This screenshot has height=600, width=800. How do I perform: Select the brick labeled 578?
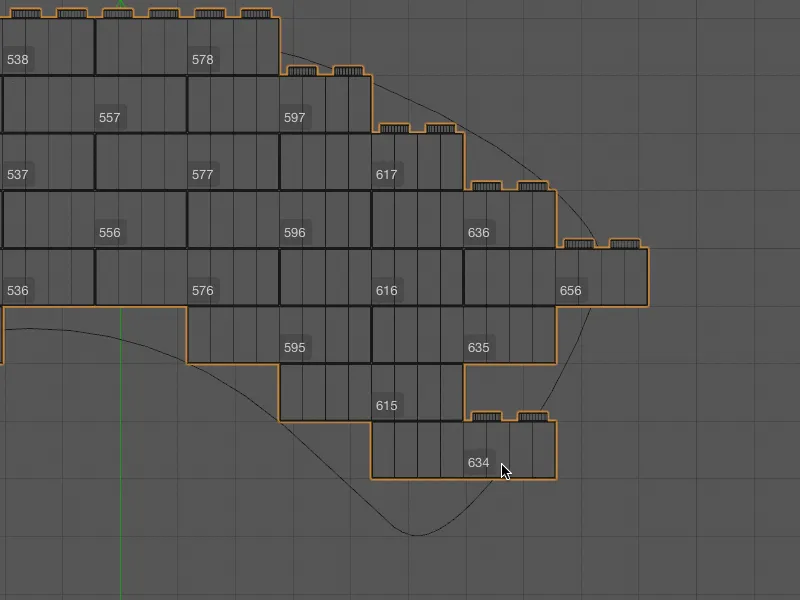pyautogui.click(x=203, y=60)
